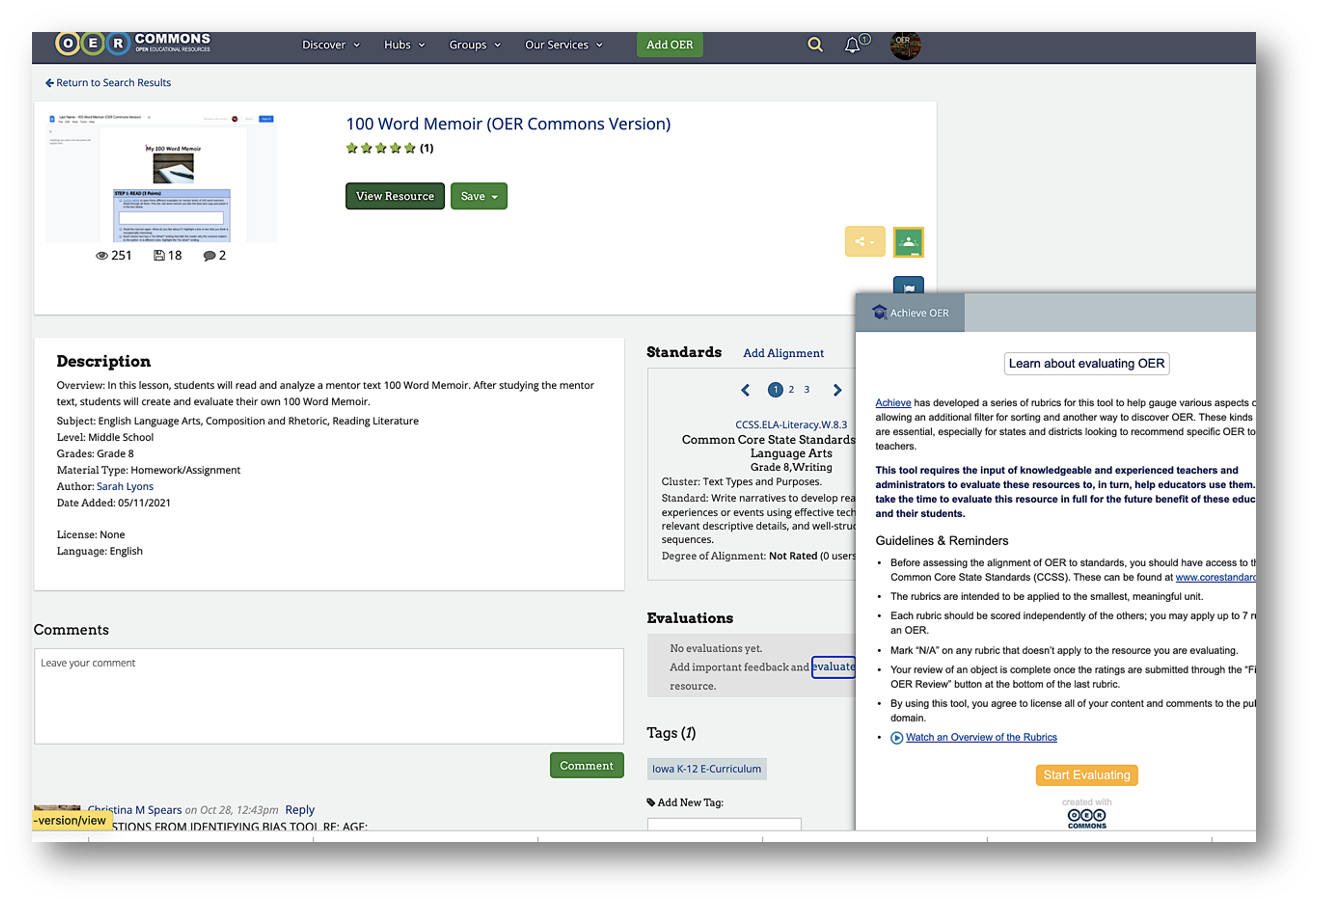Click the graduation cap on the Achieve OER tab

click(880, 312)
